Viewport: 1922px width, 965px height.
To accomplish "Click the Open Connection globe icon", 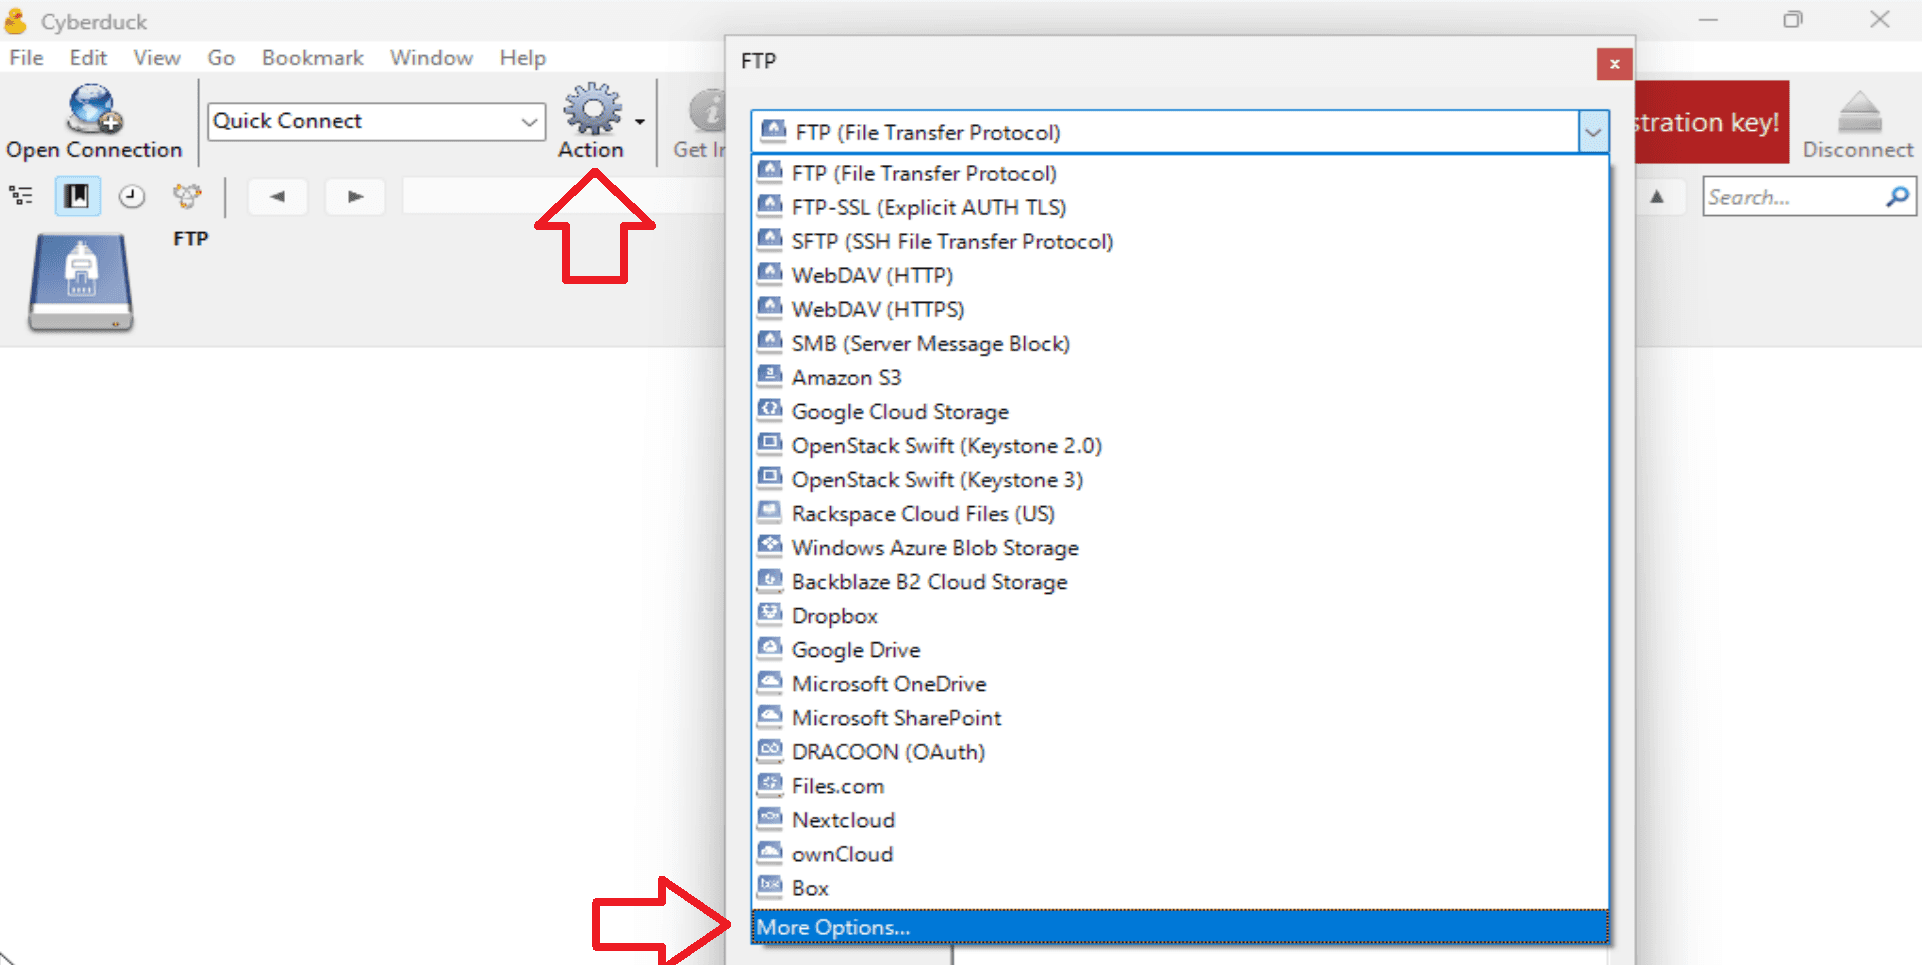I will (94, 110).
